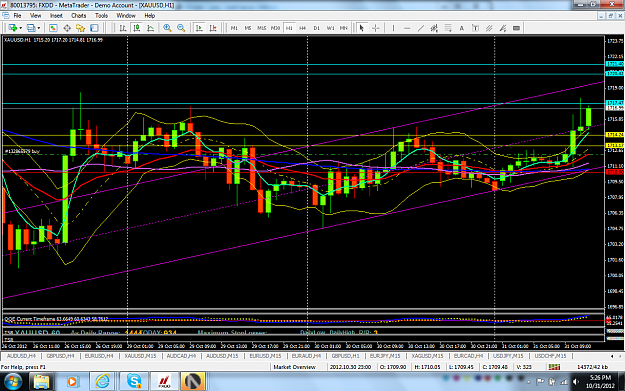Screen dimensions: 625x391
Task: Open the system tray volume control
Action: pos(576,381)
